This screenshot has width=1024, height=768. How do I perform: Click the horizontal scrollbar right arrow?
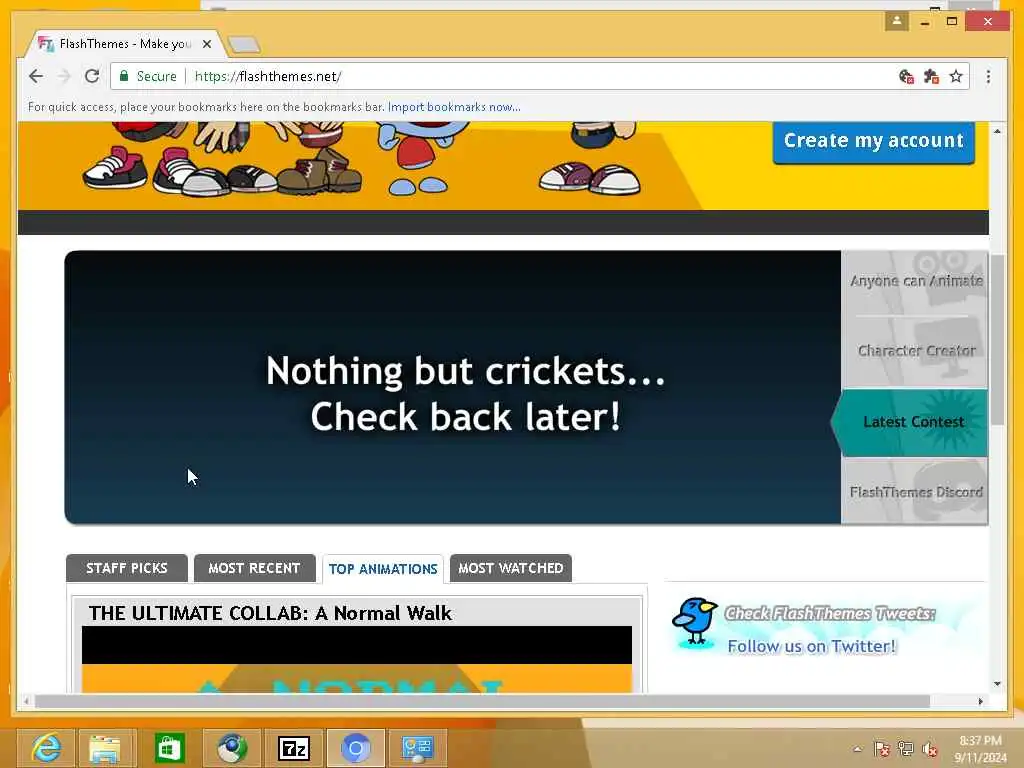(980, 701)
